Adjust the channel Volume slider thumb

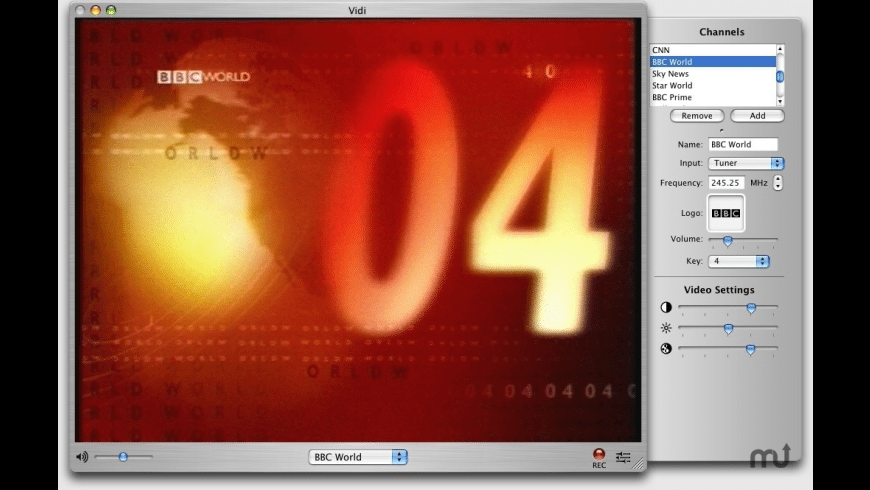(727, 240)
